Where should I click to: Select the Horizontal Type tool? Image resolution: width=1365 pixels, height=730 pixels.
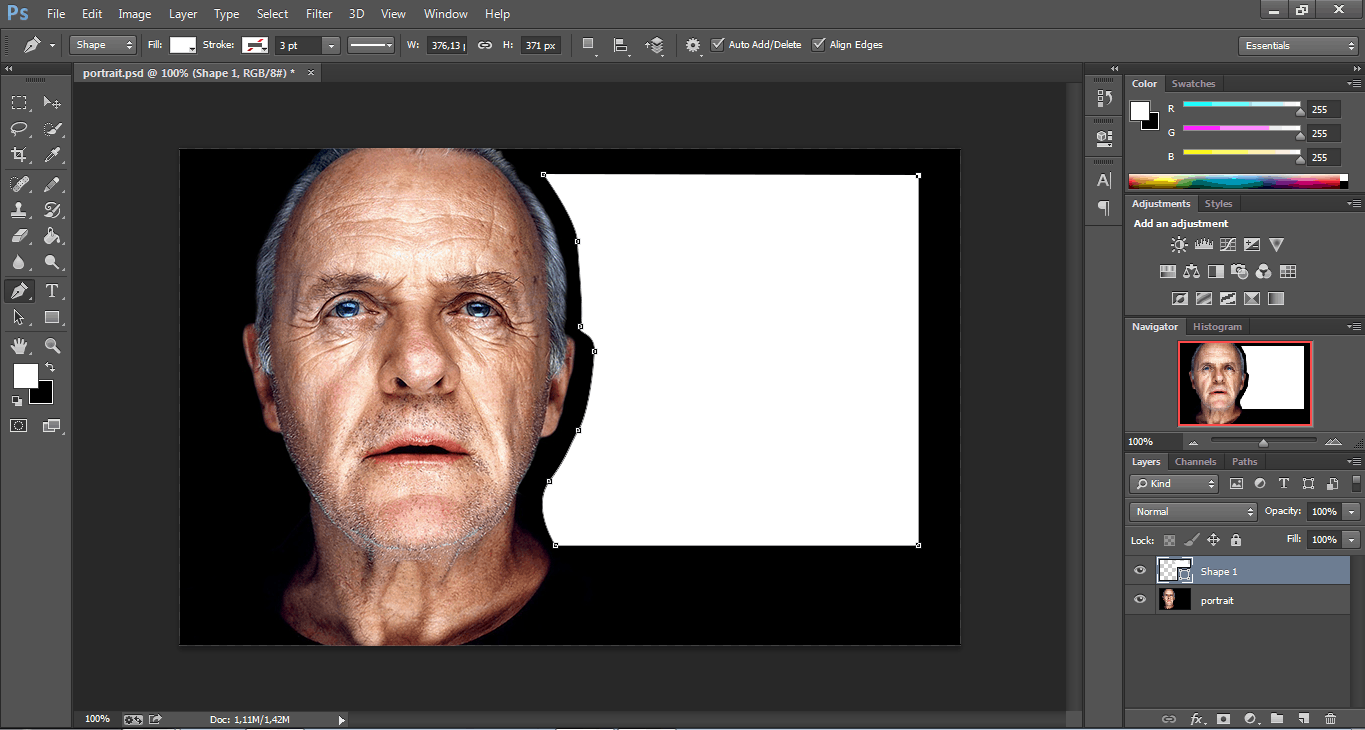click(52, 291)
